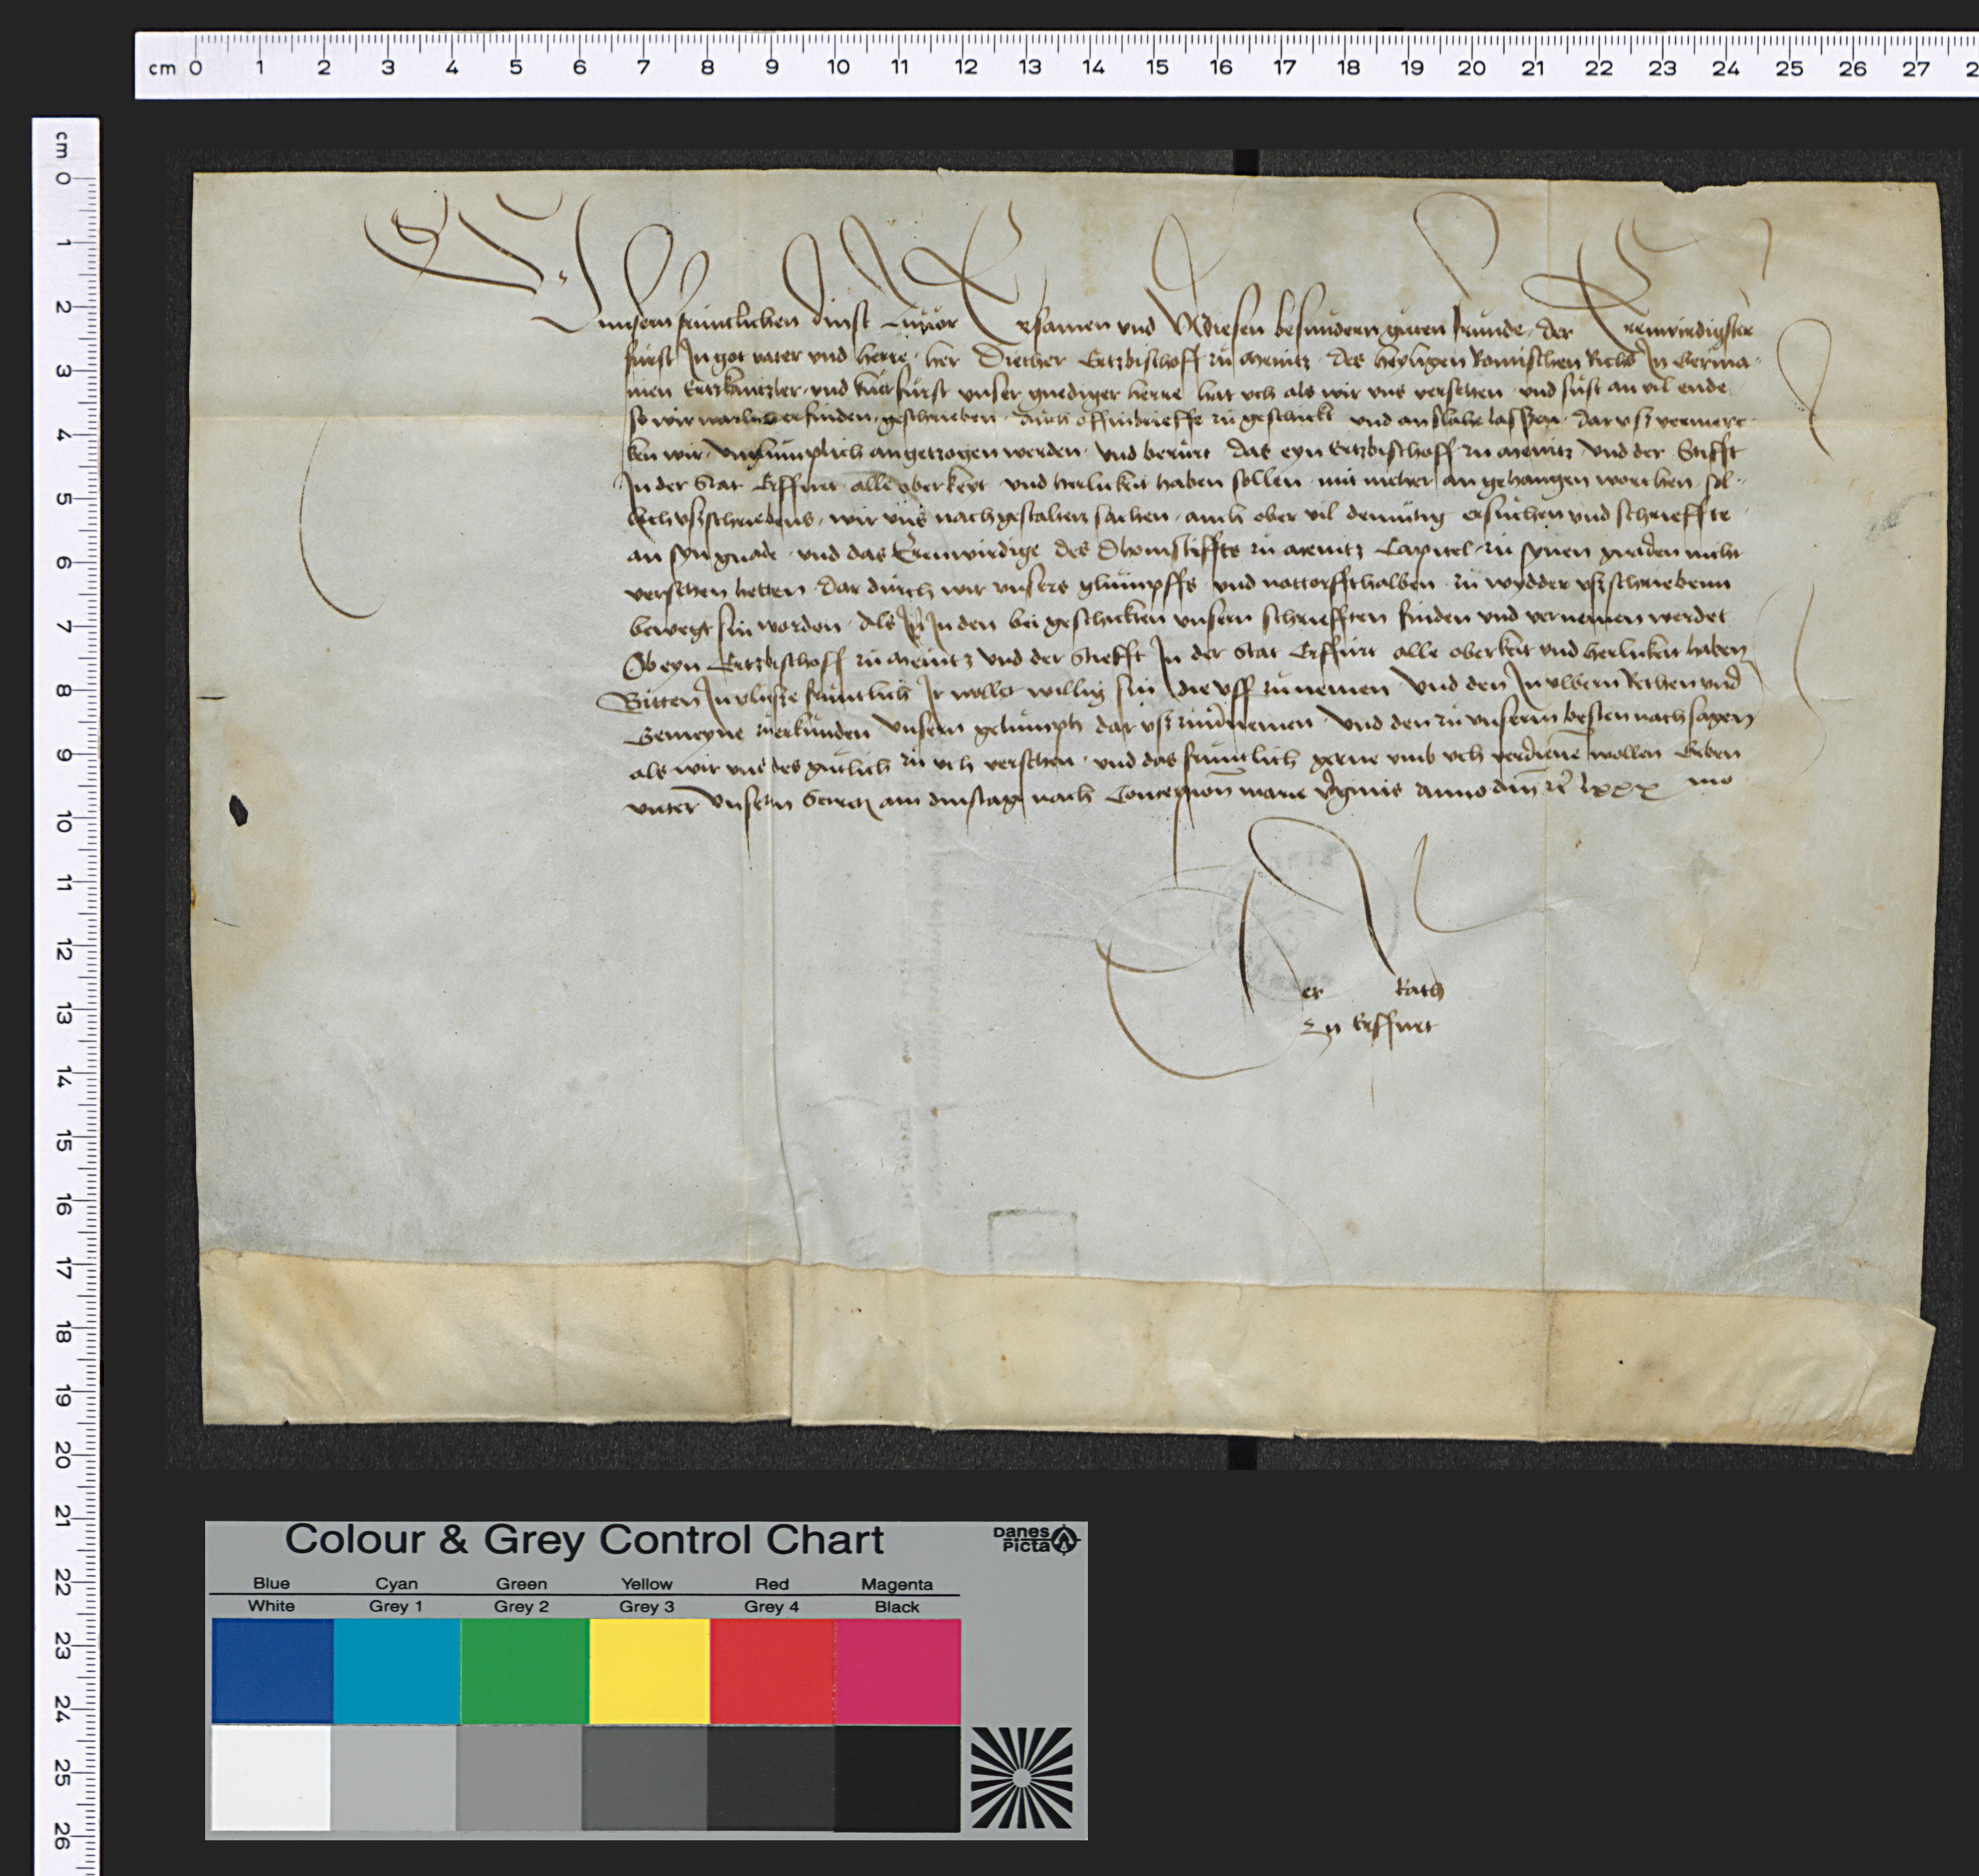This screenshot has width=1979, height=1876.
Task: Select the magenta color patch
Action: coord(897,1671)
